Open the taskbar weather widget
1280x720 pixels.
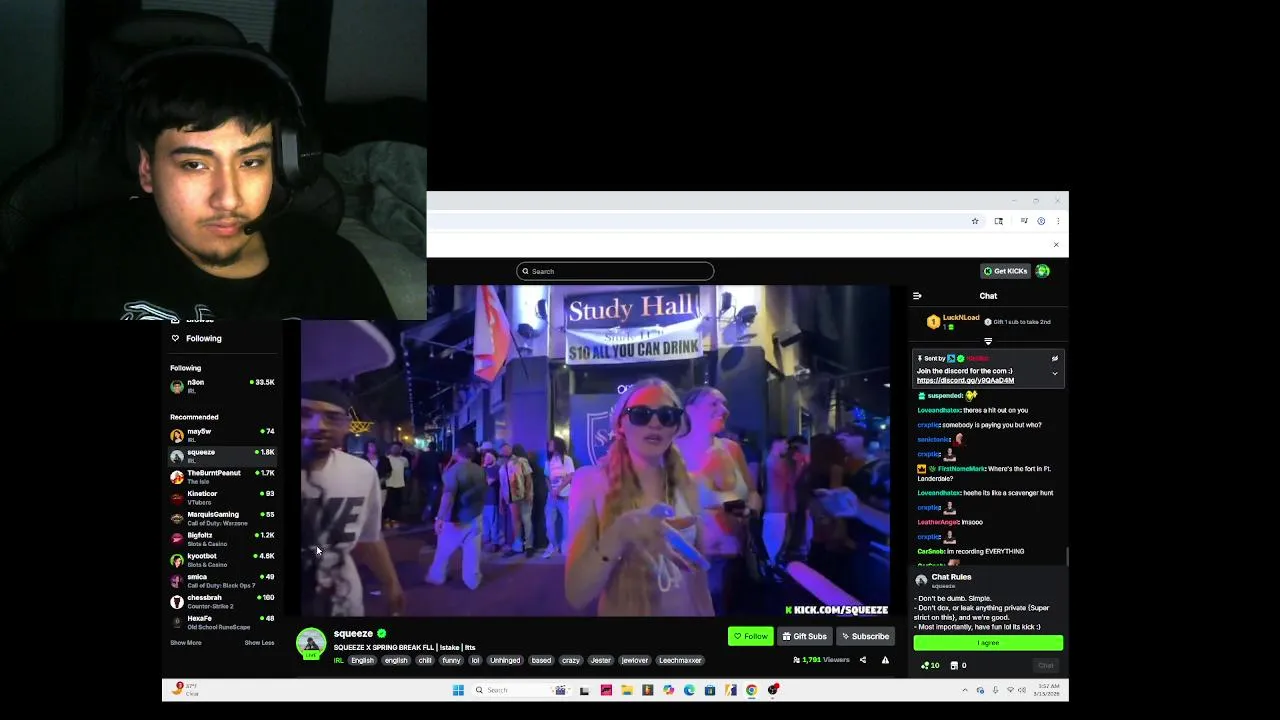(187, 690)
